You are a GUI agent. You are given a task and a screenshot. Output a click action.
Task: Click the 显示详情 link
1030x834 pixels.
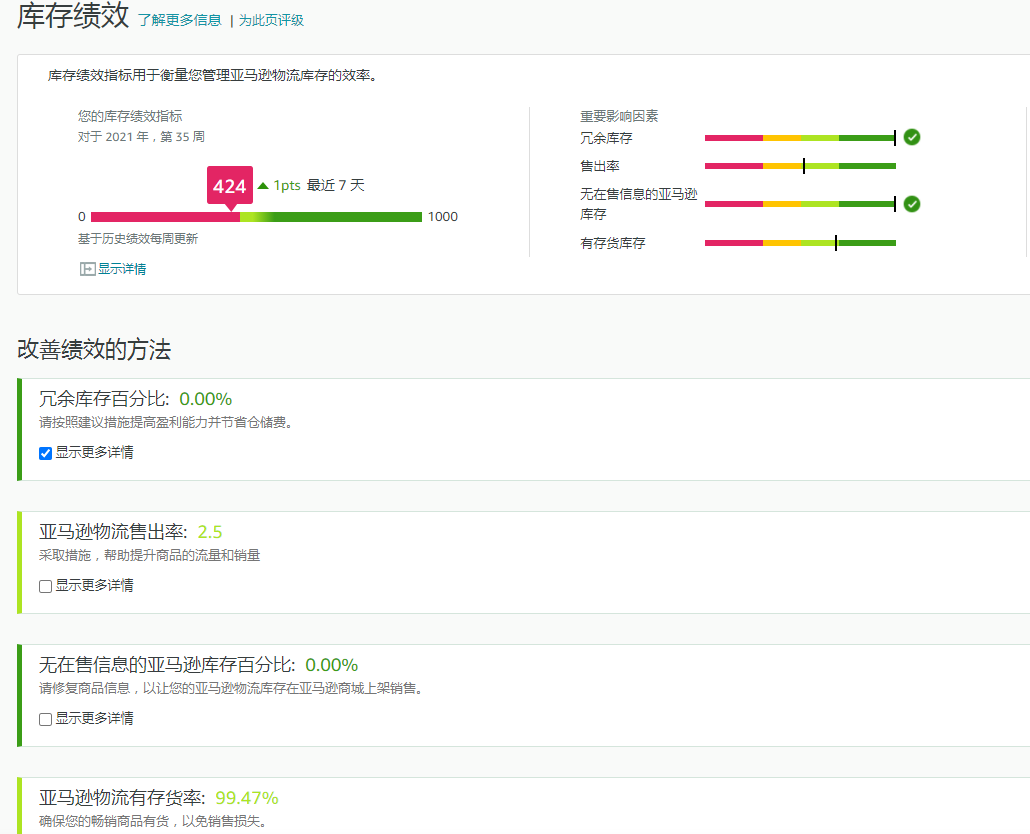122,269
